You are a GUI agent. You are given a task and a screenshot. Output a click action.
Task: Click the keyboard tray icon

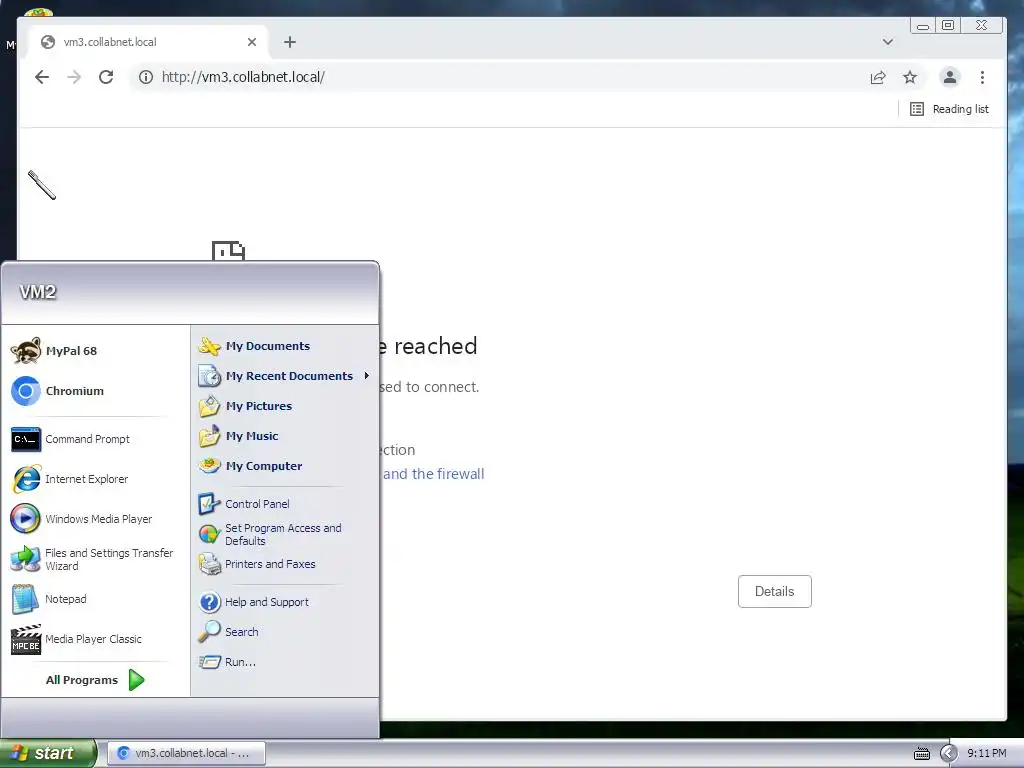coord(922,754)
